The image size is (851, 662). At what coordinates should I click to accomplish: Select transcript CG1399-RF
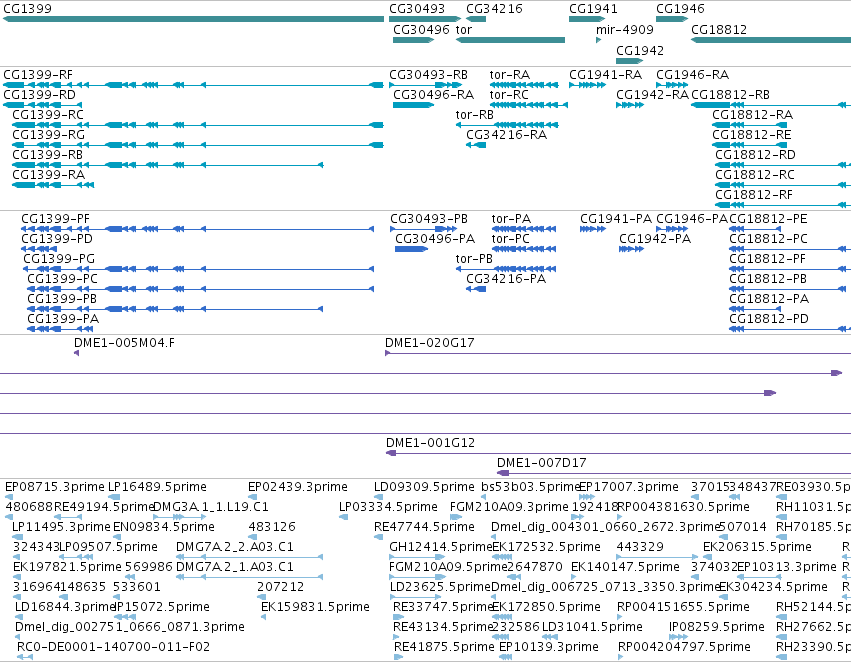tap(193, 85)
